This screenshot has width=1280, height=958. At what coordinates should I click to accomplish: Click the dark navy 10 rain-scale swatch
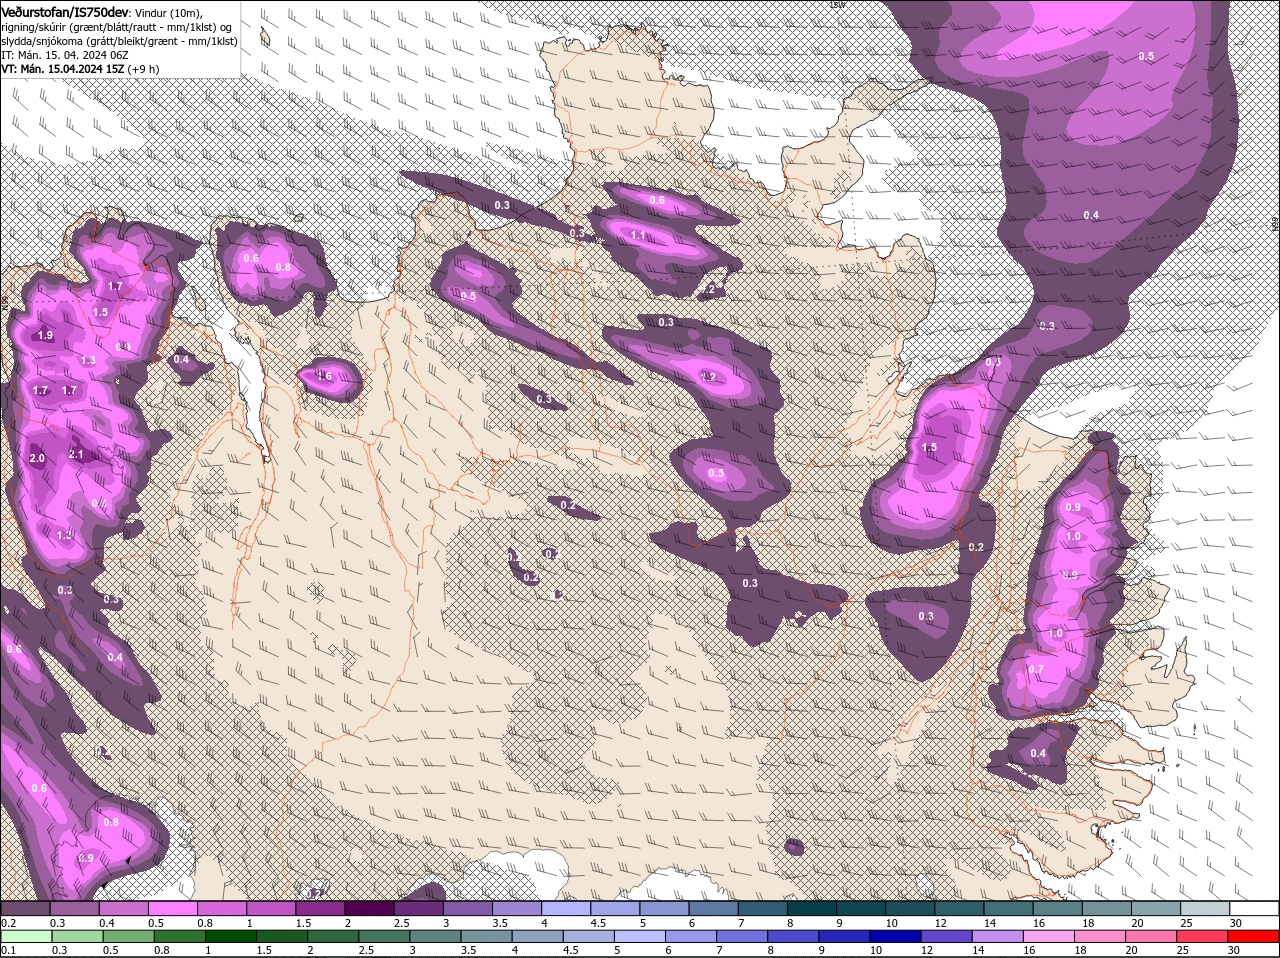[x=895, y=937]
